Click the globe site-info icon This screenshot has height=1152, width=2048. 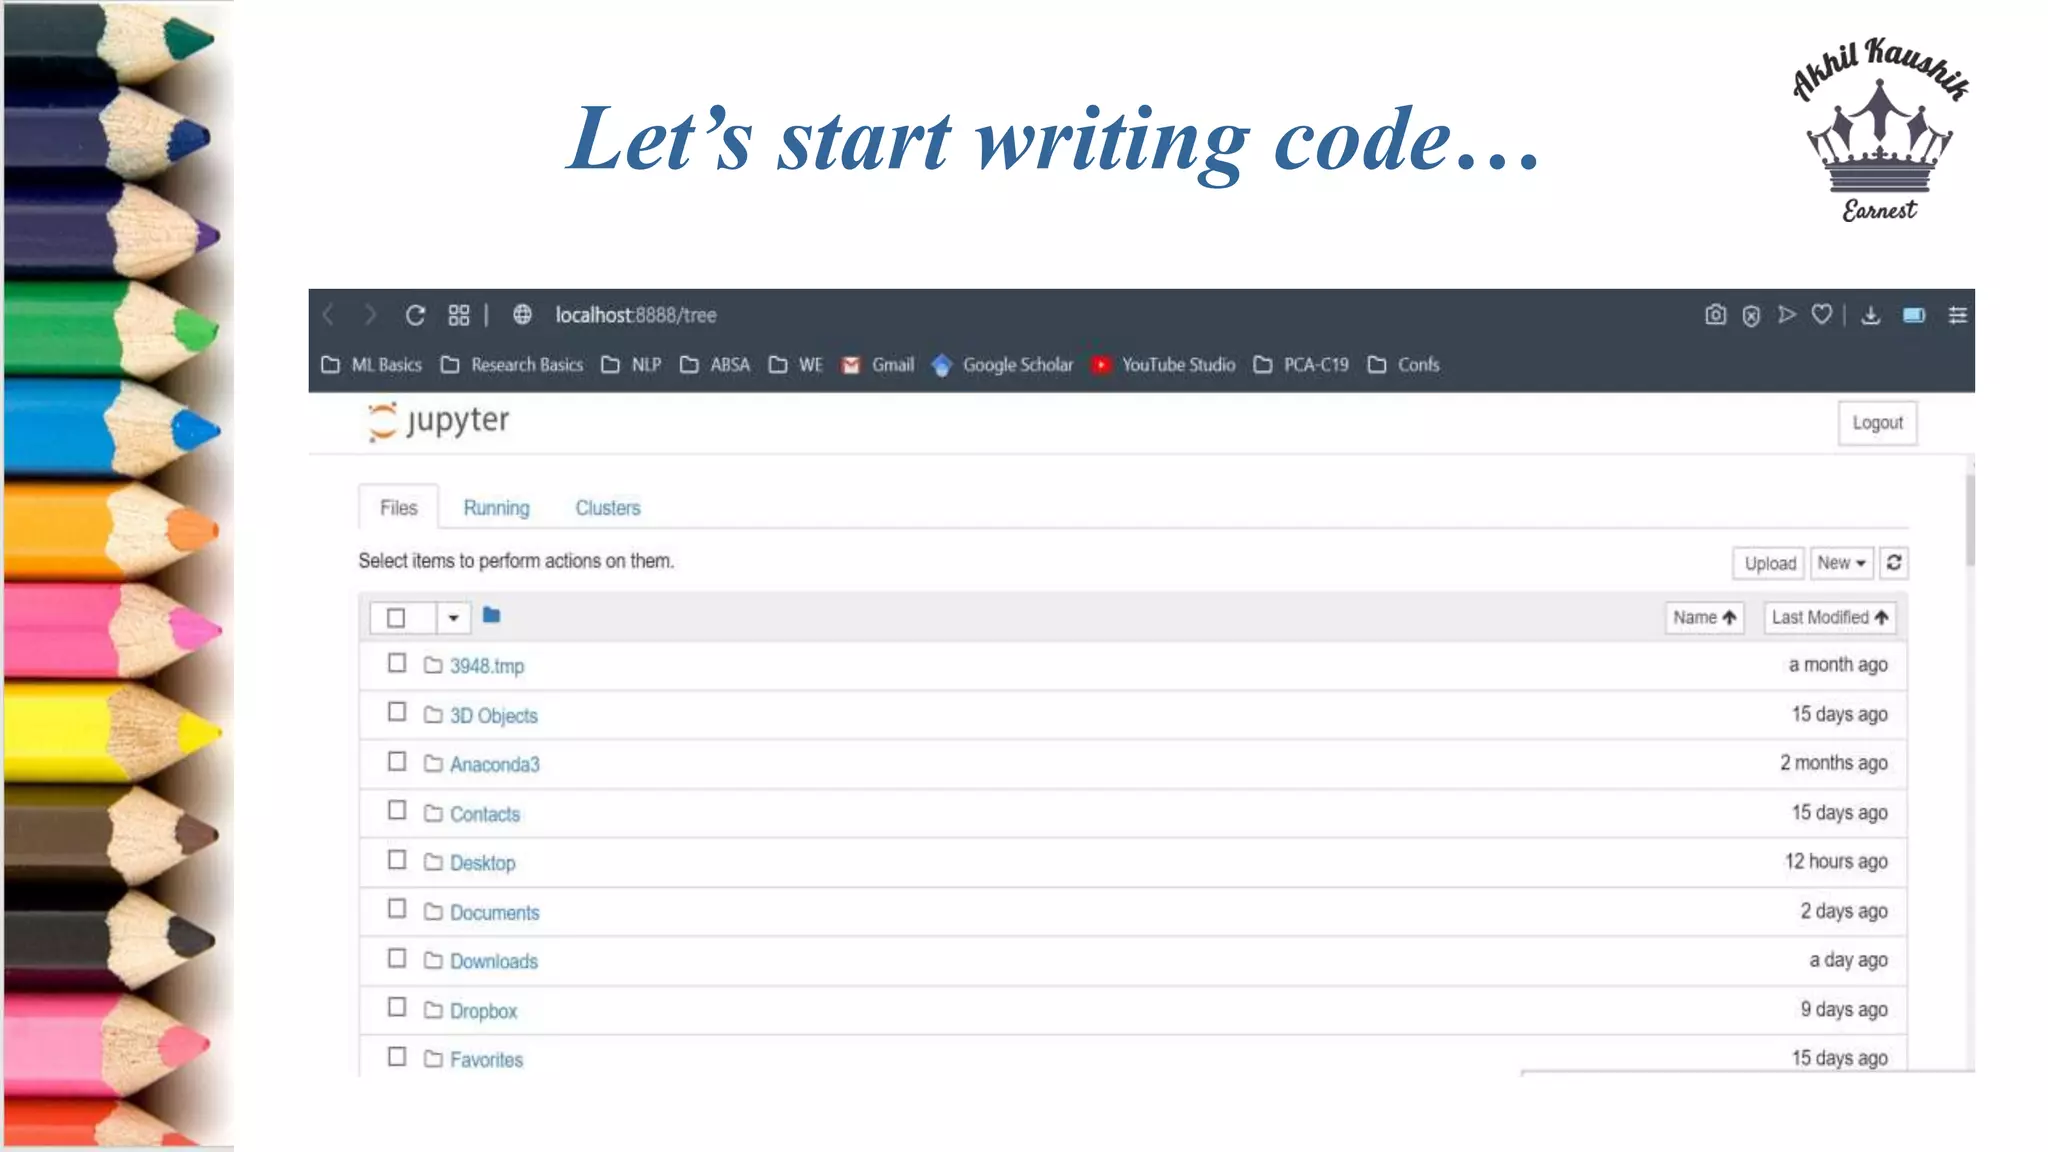coord(522,315)
